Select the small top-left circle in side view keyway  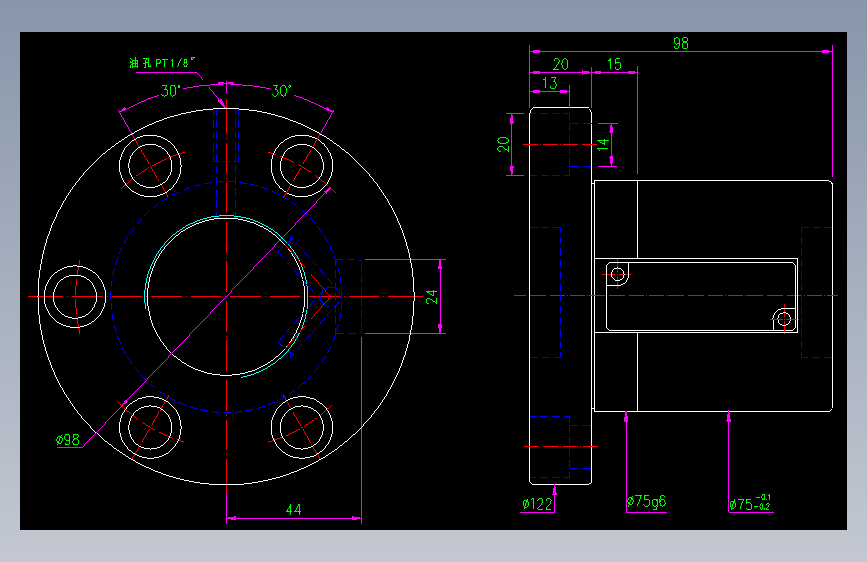(x=618, y=274)
